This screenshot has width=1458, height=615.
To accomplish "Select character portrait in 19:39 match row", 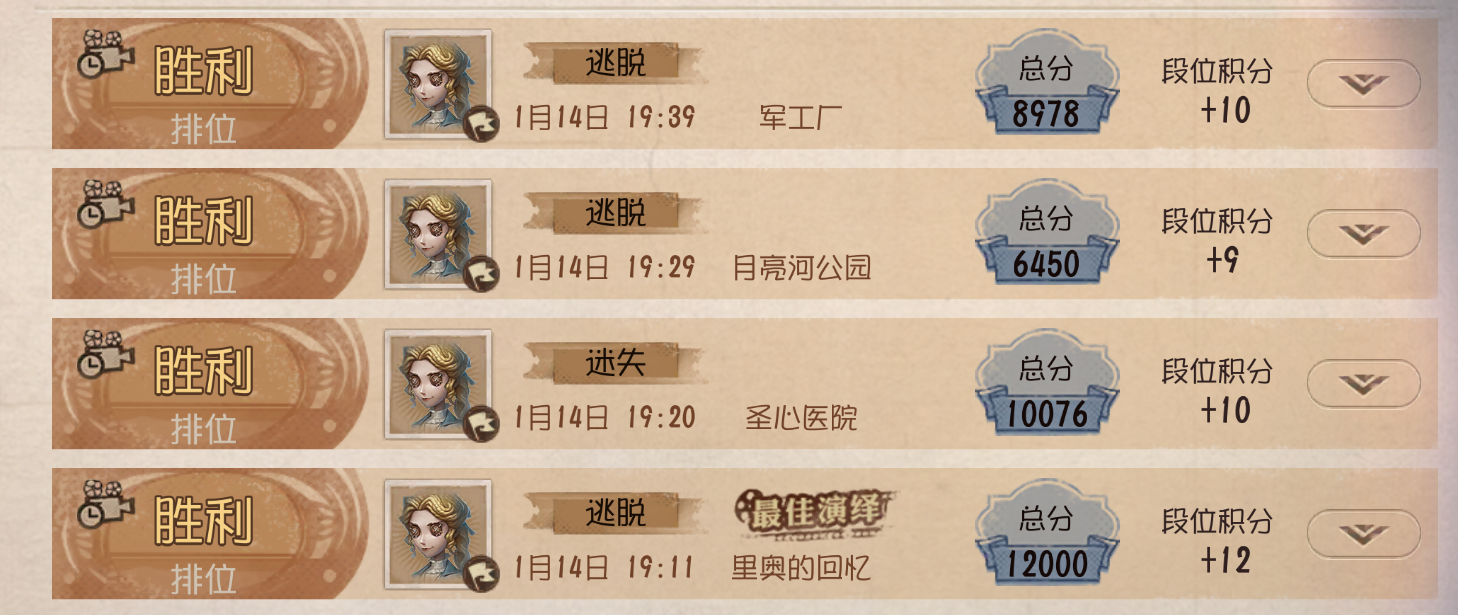I will click(x=438, y=84).
